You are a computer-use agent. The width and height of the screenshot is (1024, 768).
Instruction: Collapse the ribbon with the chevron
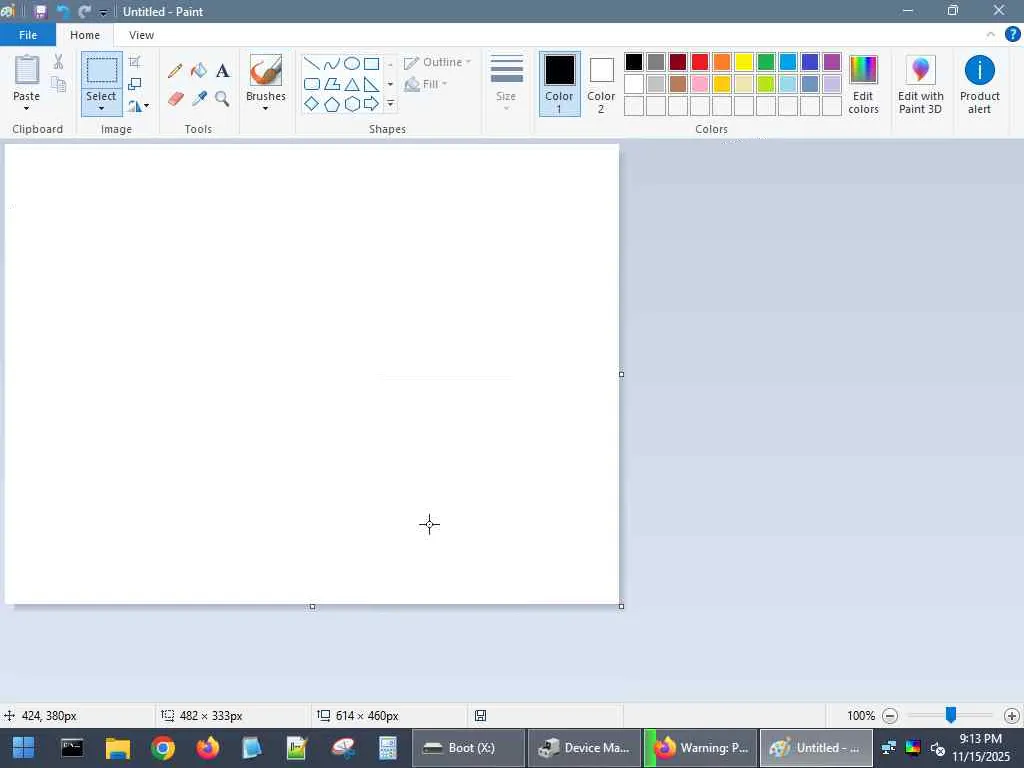coord(991,35)
